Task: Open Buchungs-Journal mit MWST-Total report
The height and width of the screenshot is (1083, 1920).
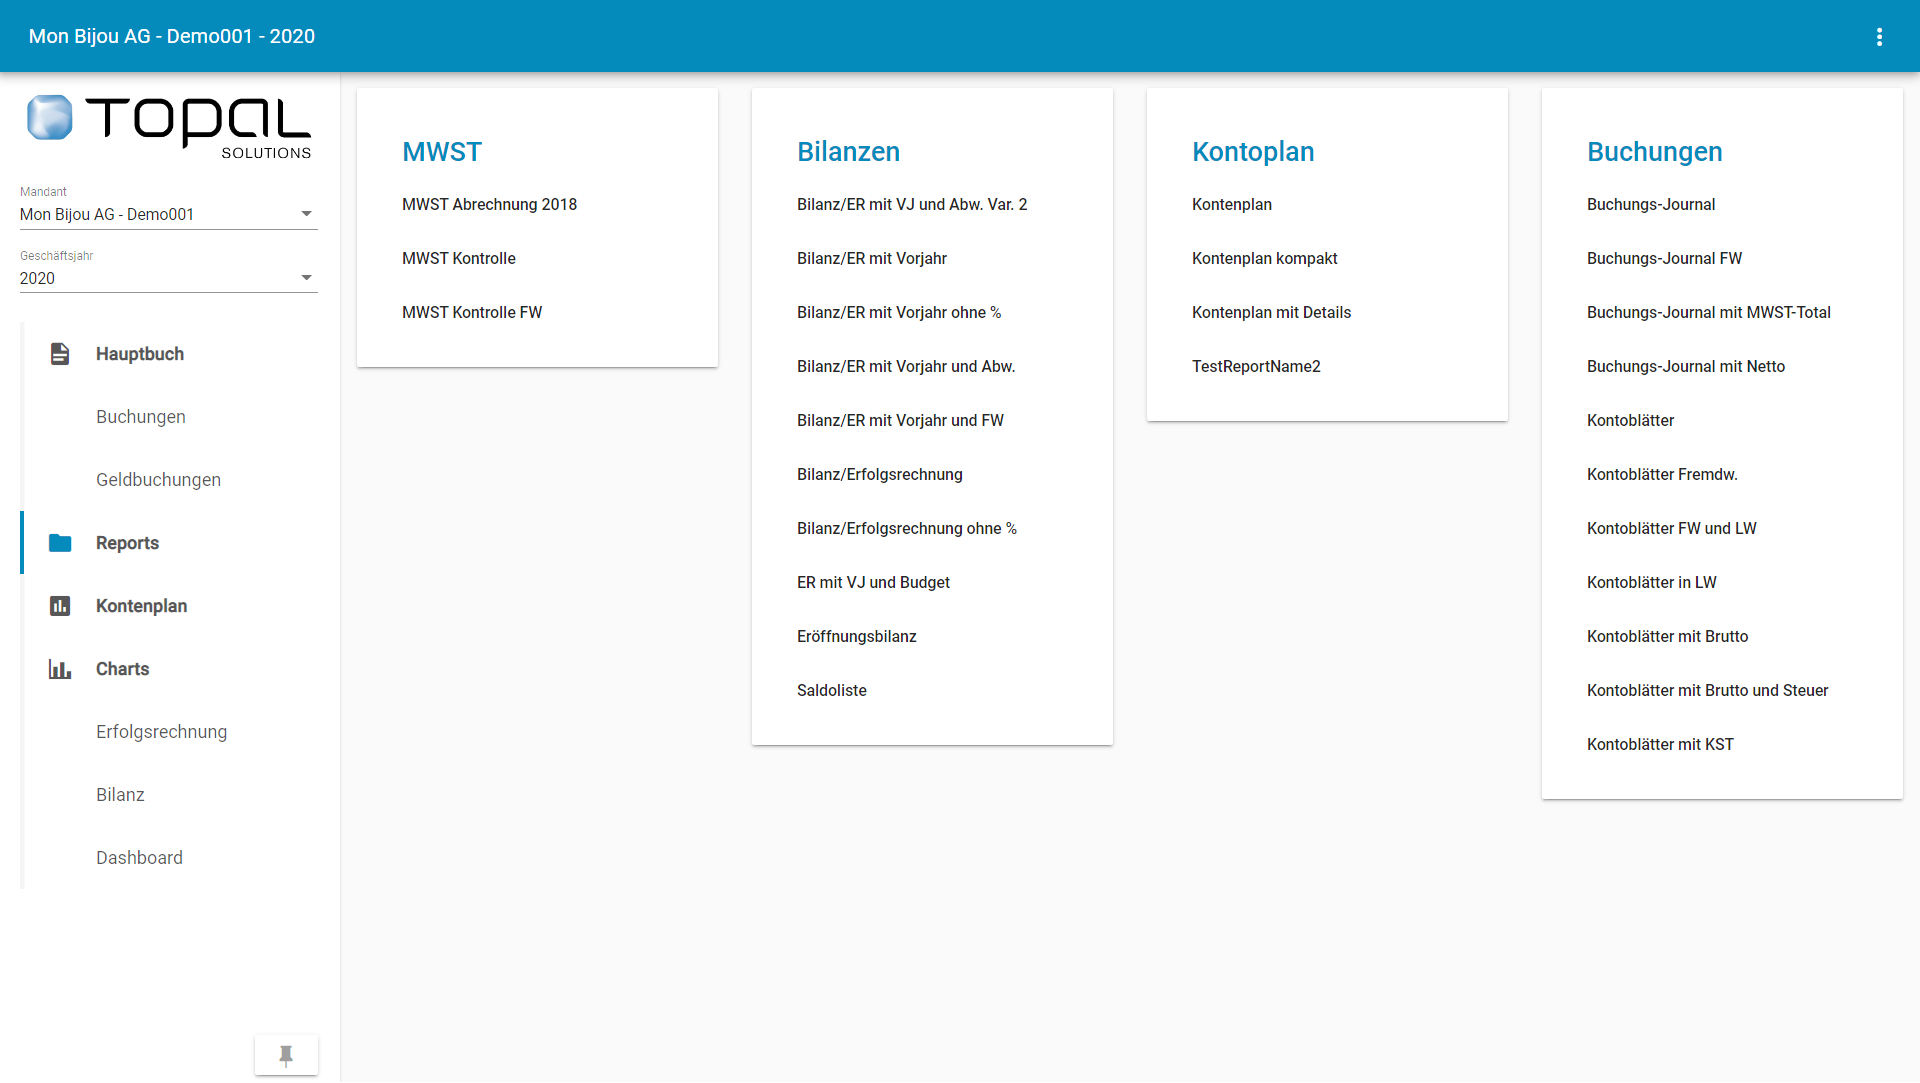Action: [1708, 313]
